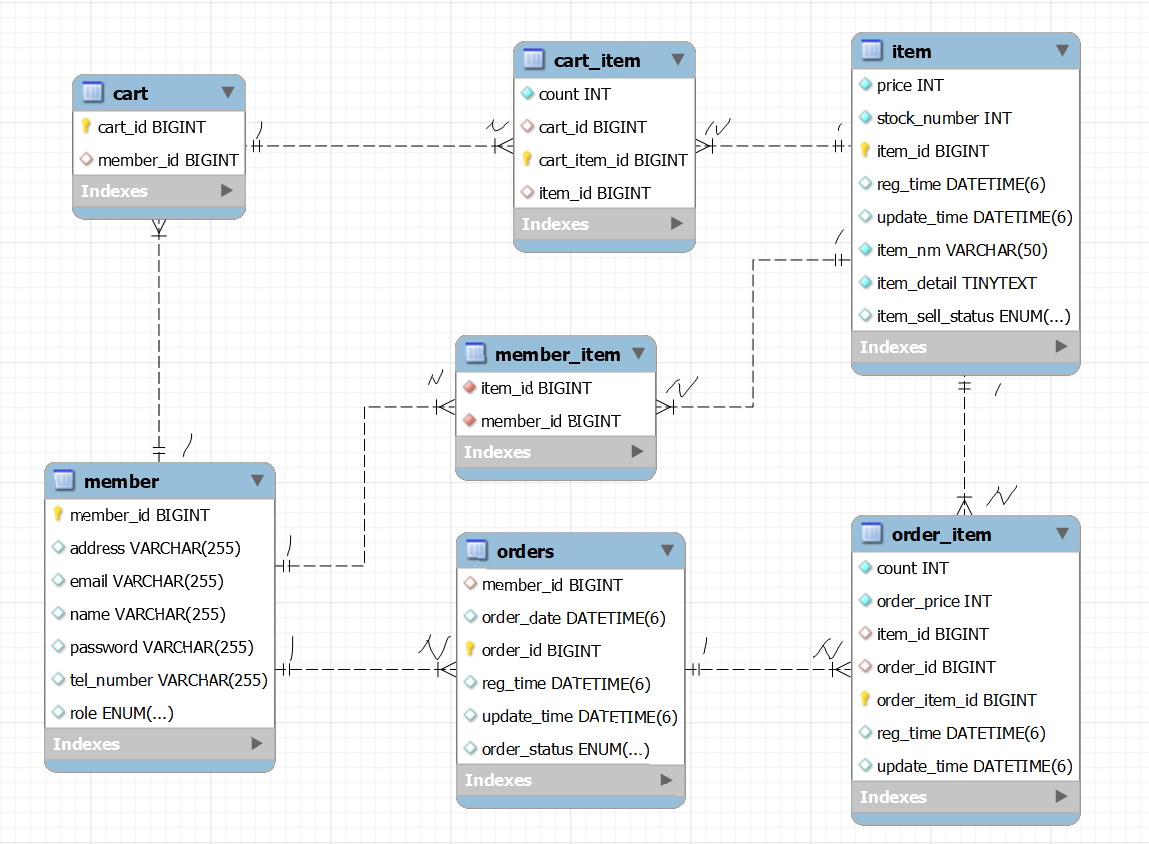Collapse the item table header arrow
This screenshot has height=844, width=1149.
click(1063, 51)
